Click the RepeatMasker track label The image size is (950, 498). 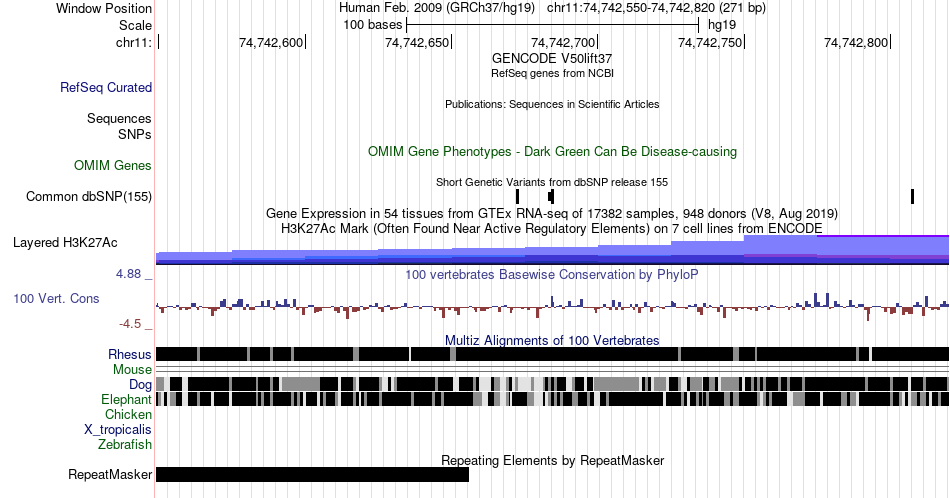(110, 474)
